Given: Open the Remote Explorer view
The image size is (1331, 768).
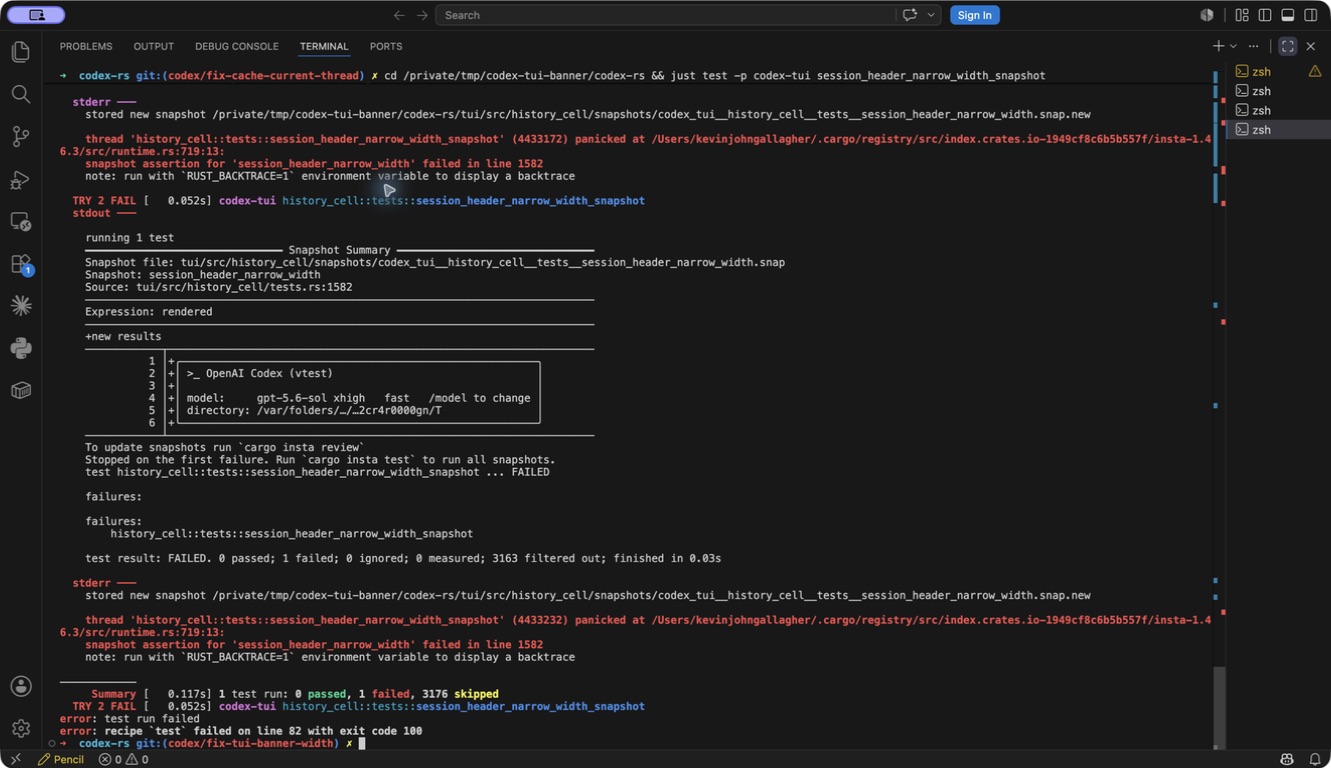Looking at the screenshot, I should click(21, 222).
